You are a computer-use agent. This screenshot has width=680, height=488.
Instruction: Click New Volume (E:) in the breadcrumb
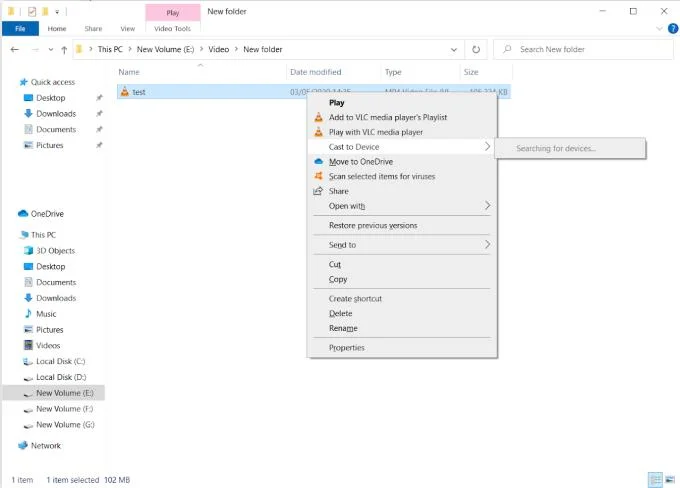[165, 49]
